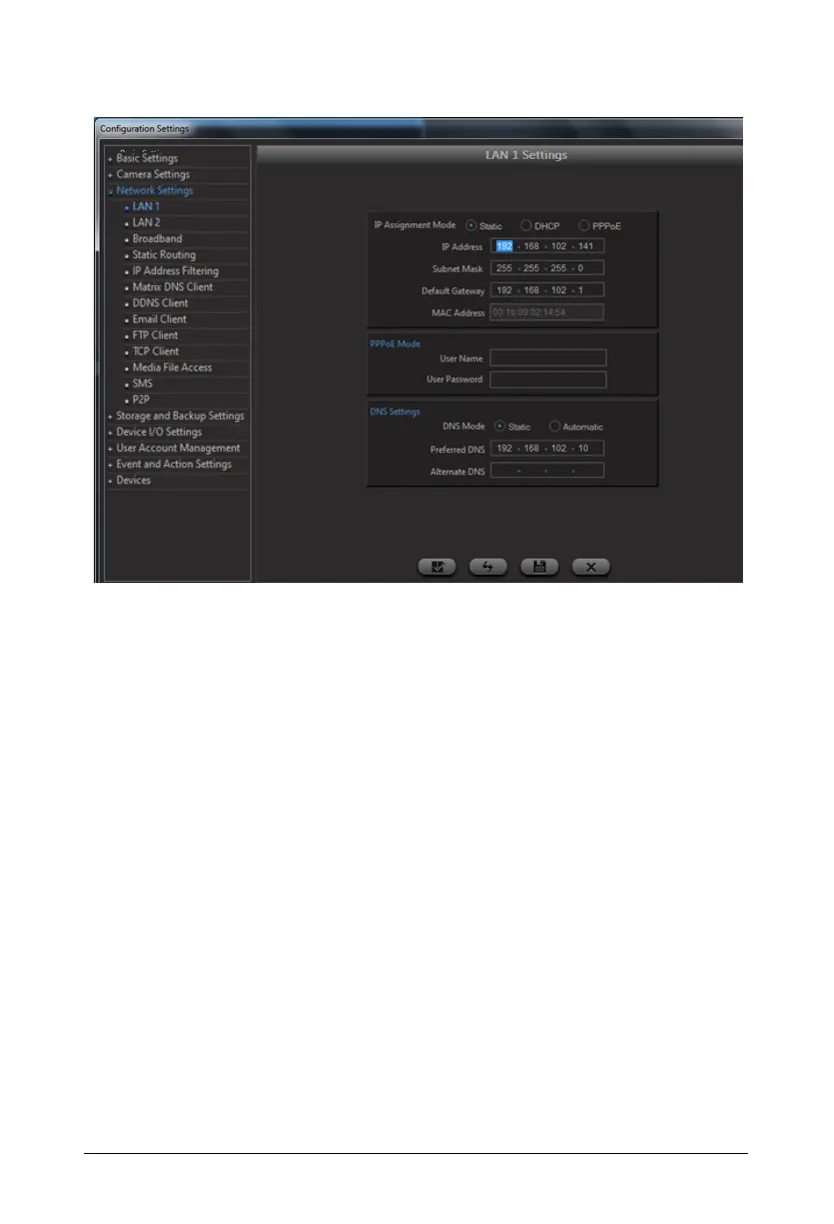This screenshot has width=834, height=1224.
Task: Open Media File Access settings
Action: click(172, 367)
